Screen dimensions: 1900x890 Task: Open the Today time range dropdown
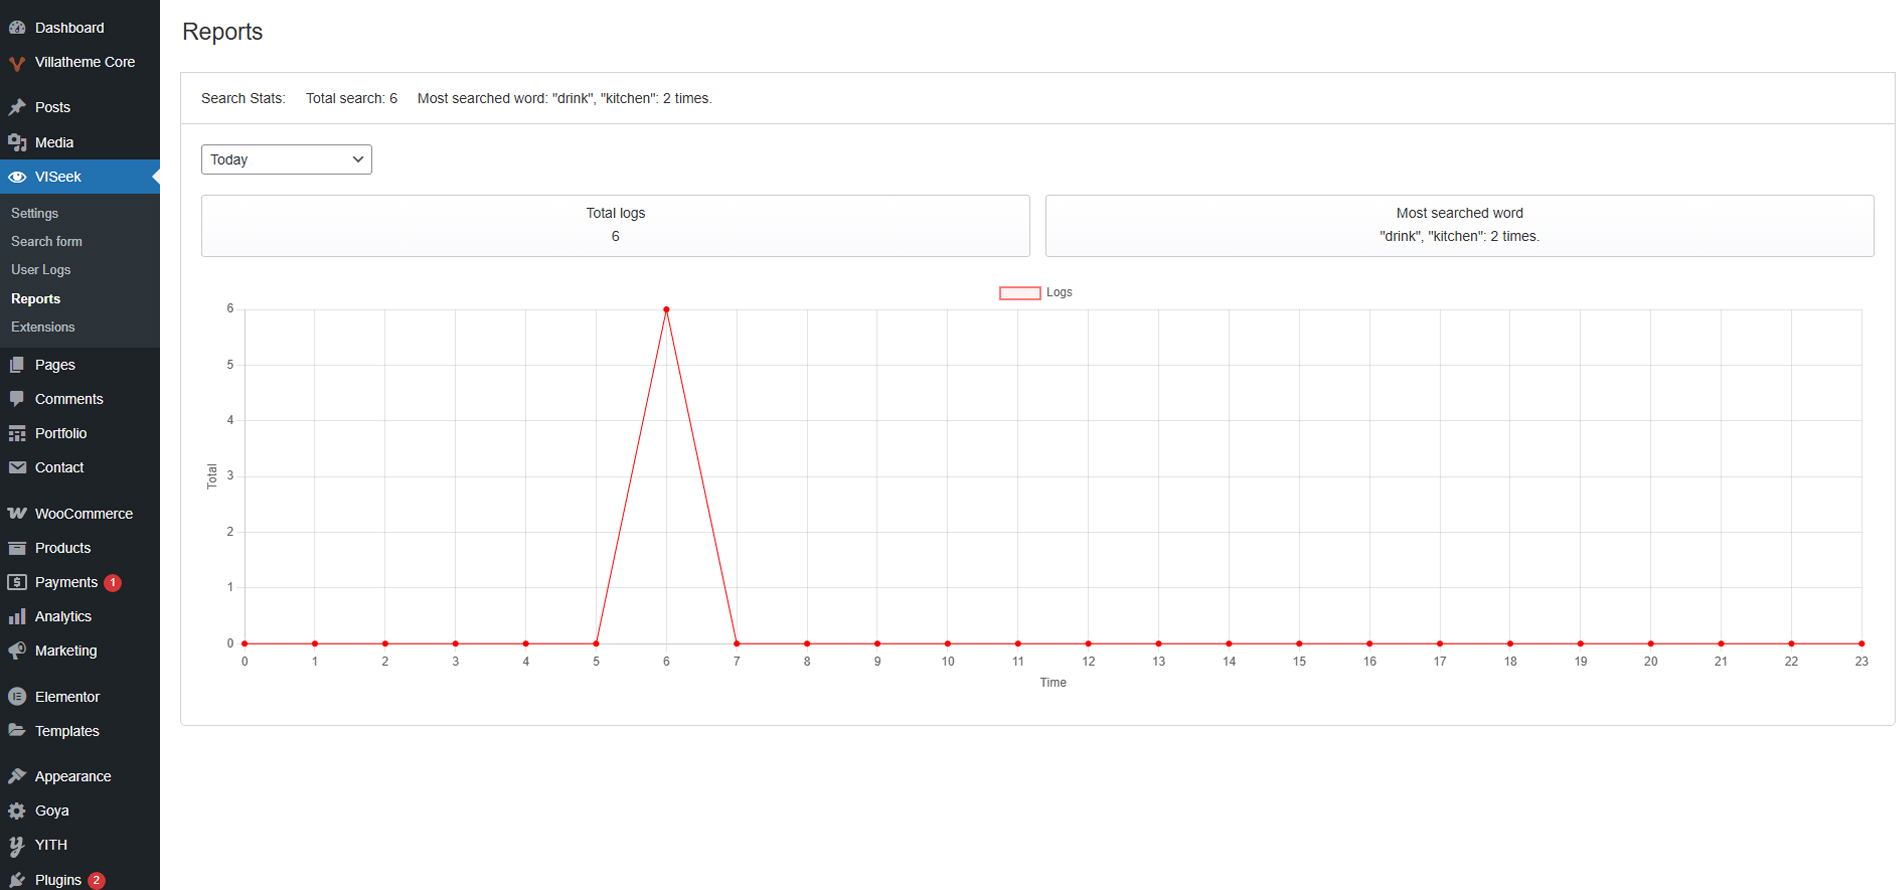286,159
